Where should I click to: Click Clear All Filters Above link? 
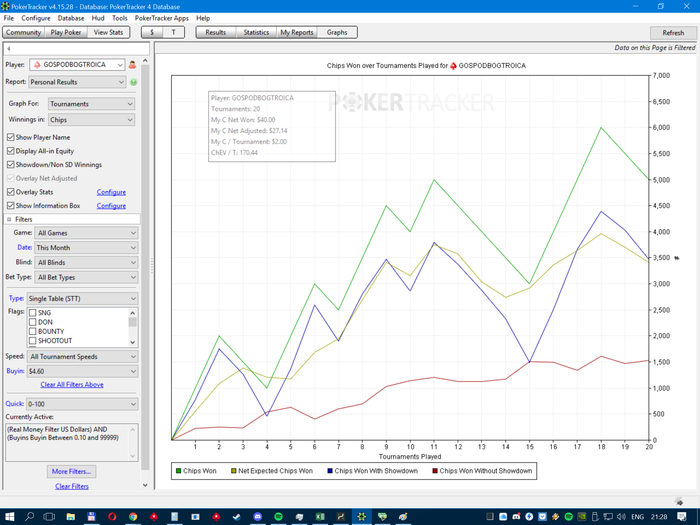[72, 384]
